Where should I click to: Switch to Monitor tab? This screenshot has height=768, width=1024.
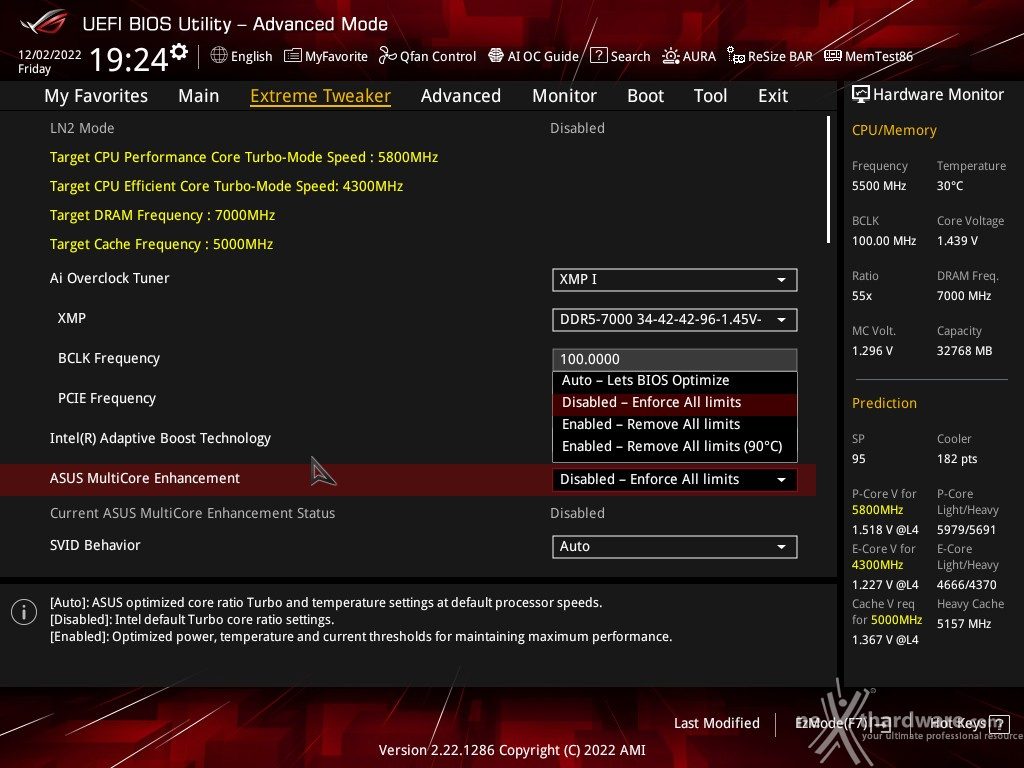(x=564, y=96)
